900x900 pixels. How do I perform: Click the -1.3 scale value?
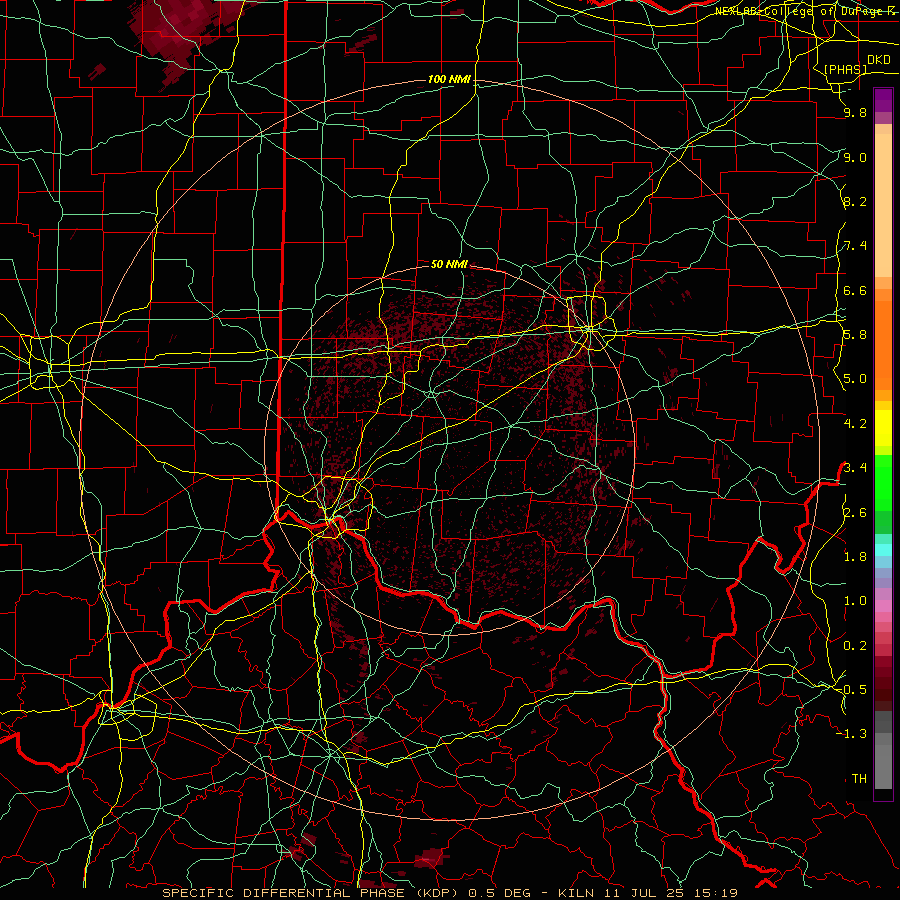852,734
